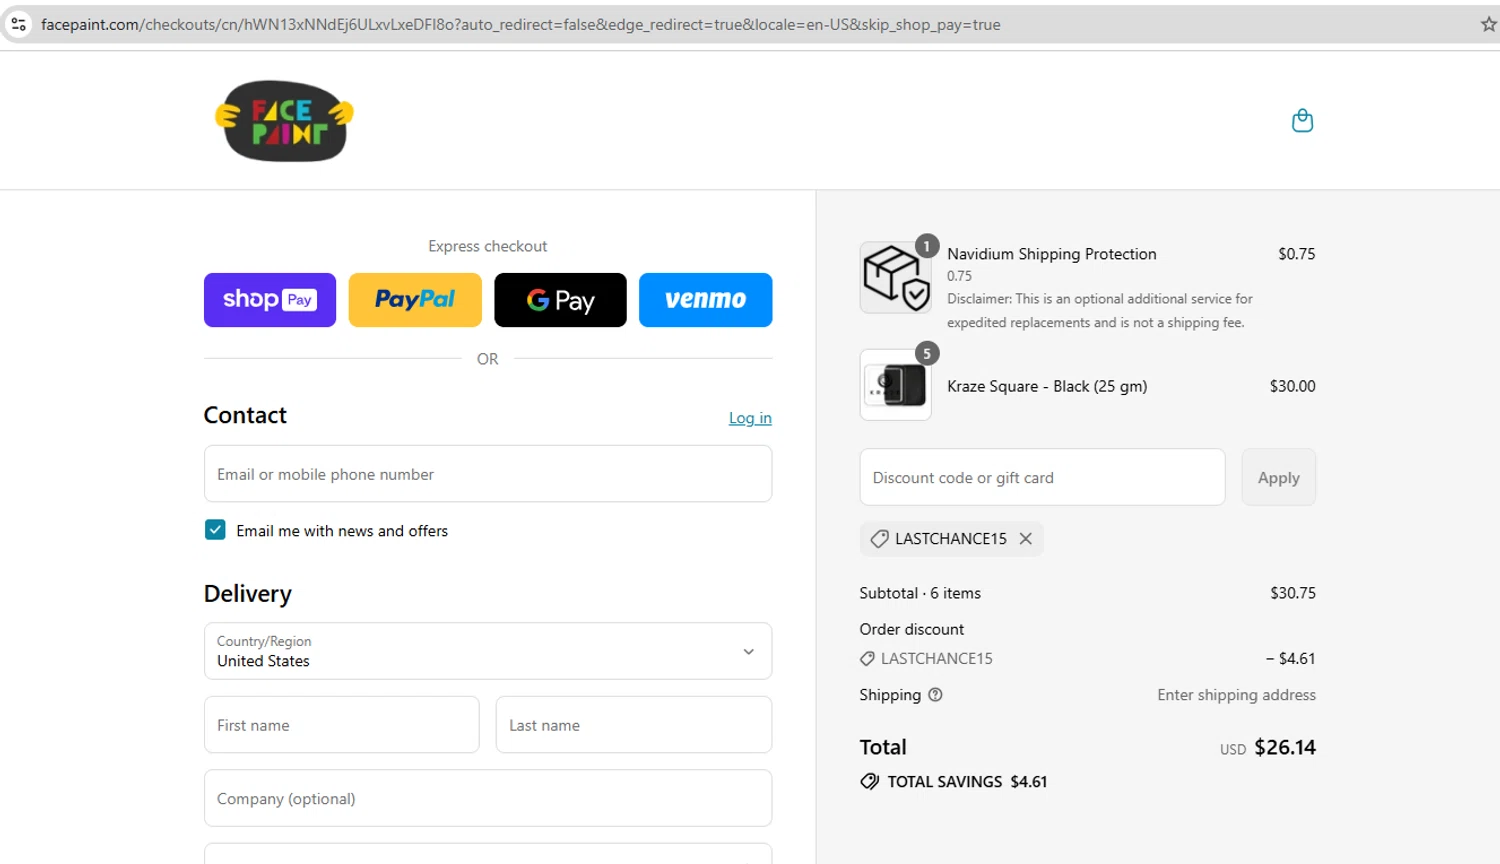
Task: Pay with PayPal
Action: 415,300
